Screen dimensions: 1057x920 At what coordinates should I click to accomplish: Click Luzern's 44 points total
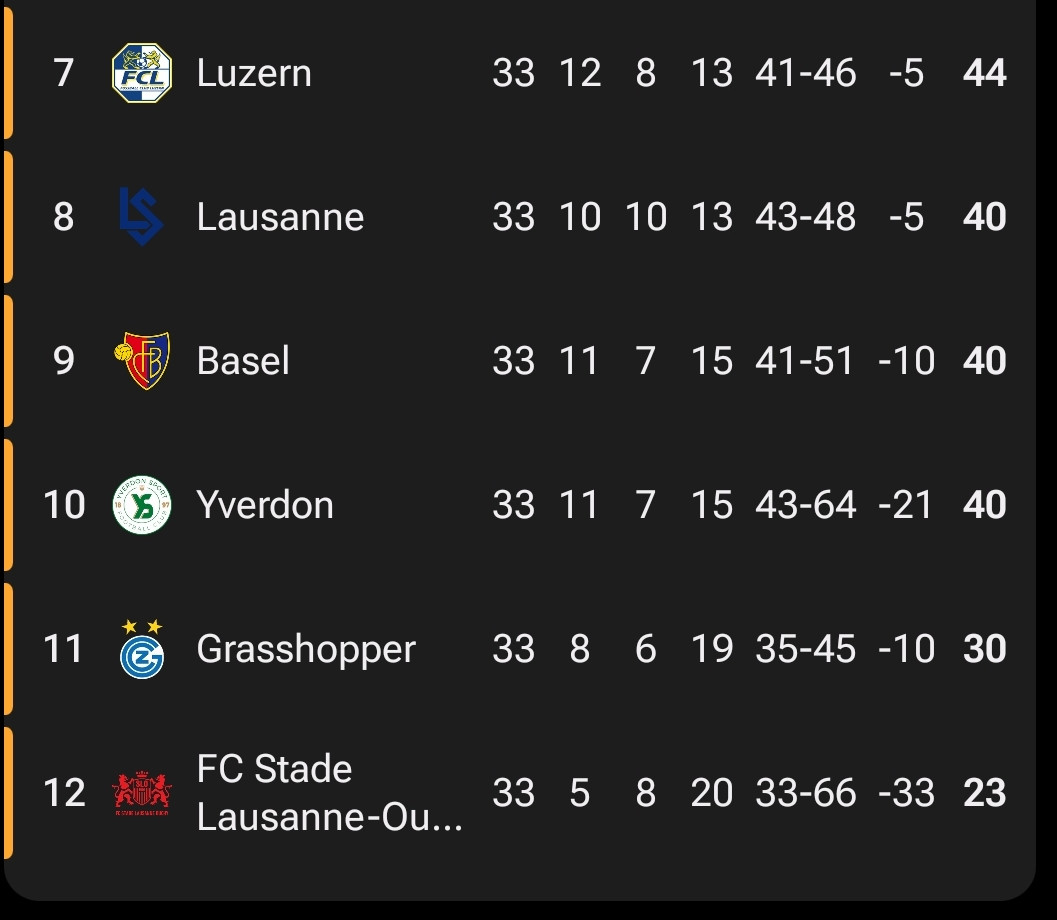tap(984, 73)
